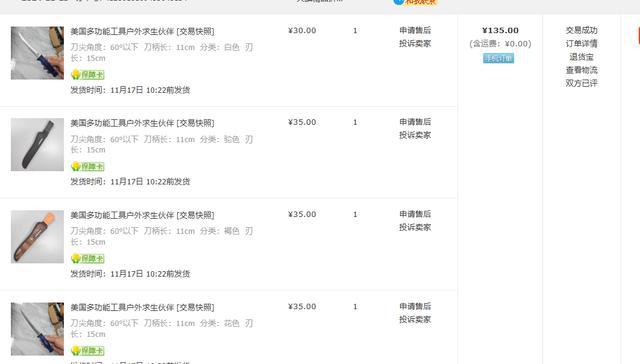Click 投诉卖家 for the 褐色 item
Image resolution: width=640 pixels, height=364 pixels.
point(415,227)
